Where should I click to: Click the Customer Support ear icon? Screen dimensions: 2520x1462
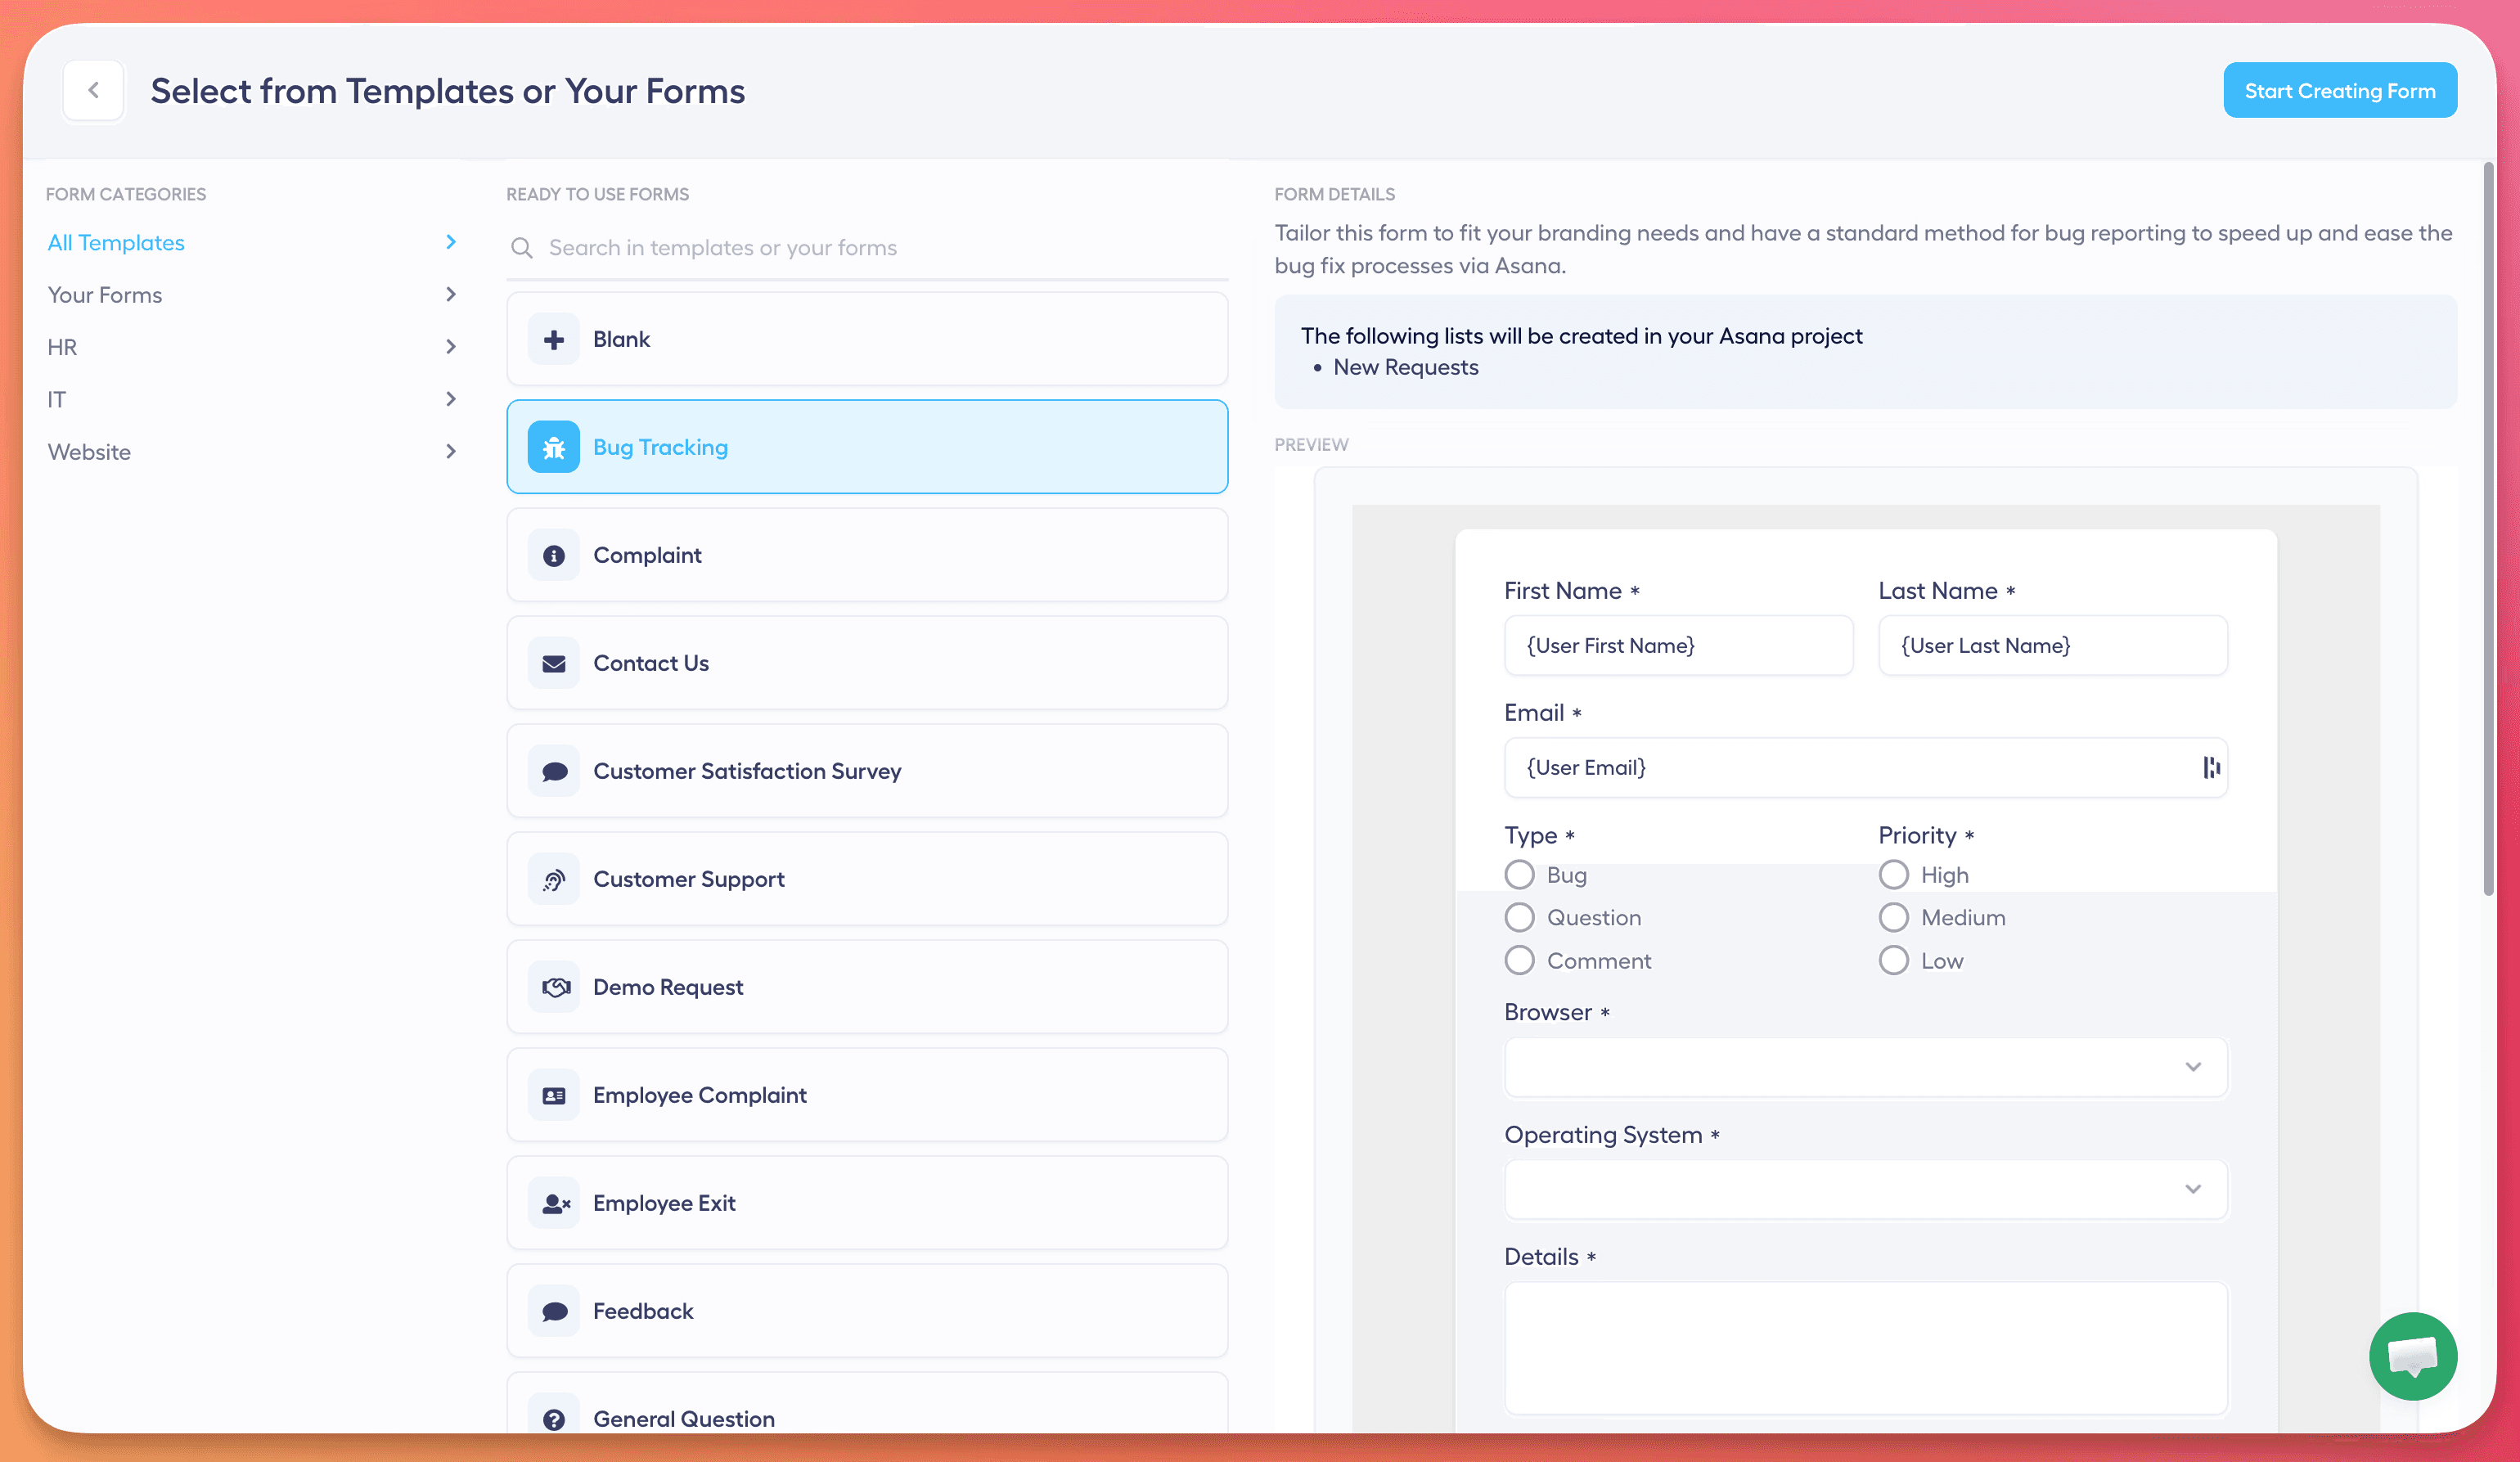553,879
